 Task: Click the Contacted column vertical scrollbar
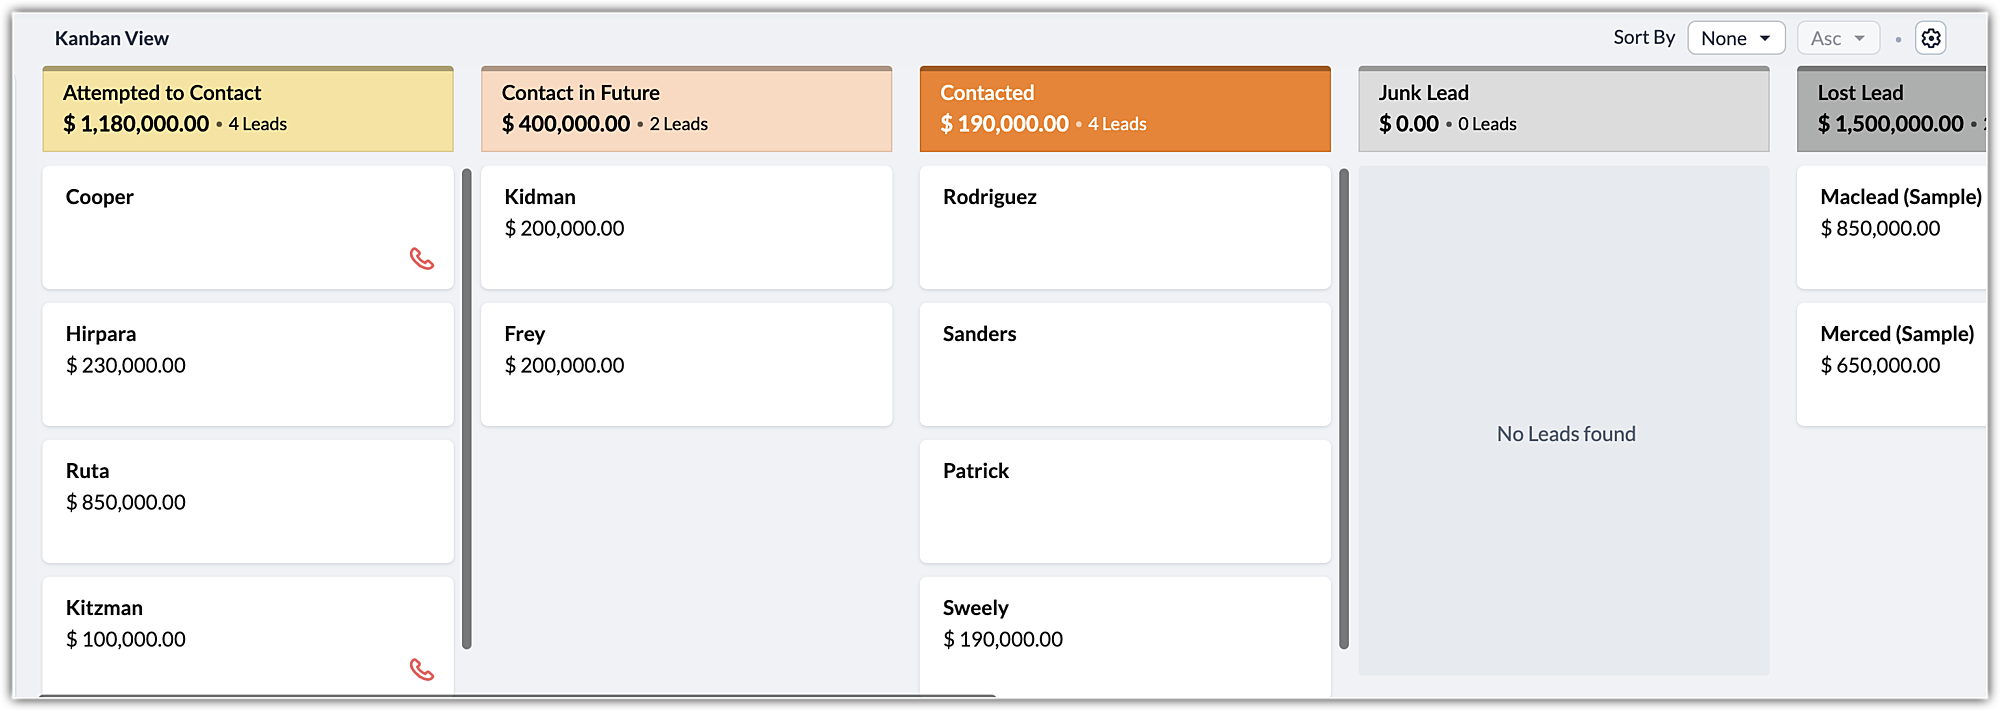(x=1344, y=408)
